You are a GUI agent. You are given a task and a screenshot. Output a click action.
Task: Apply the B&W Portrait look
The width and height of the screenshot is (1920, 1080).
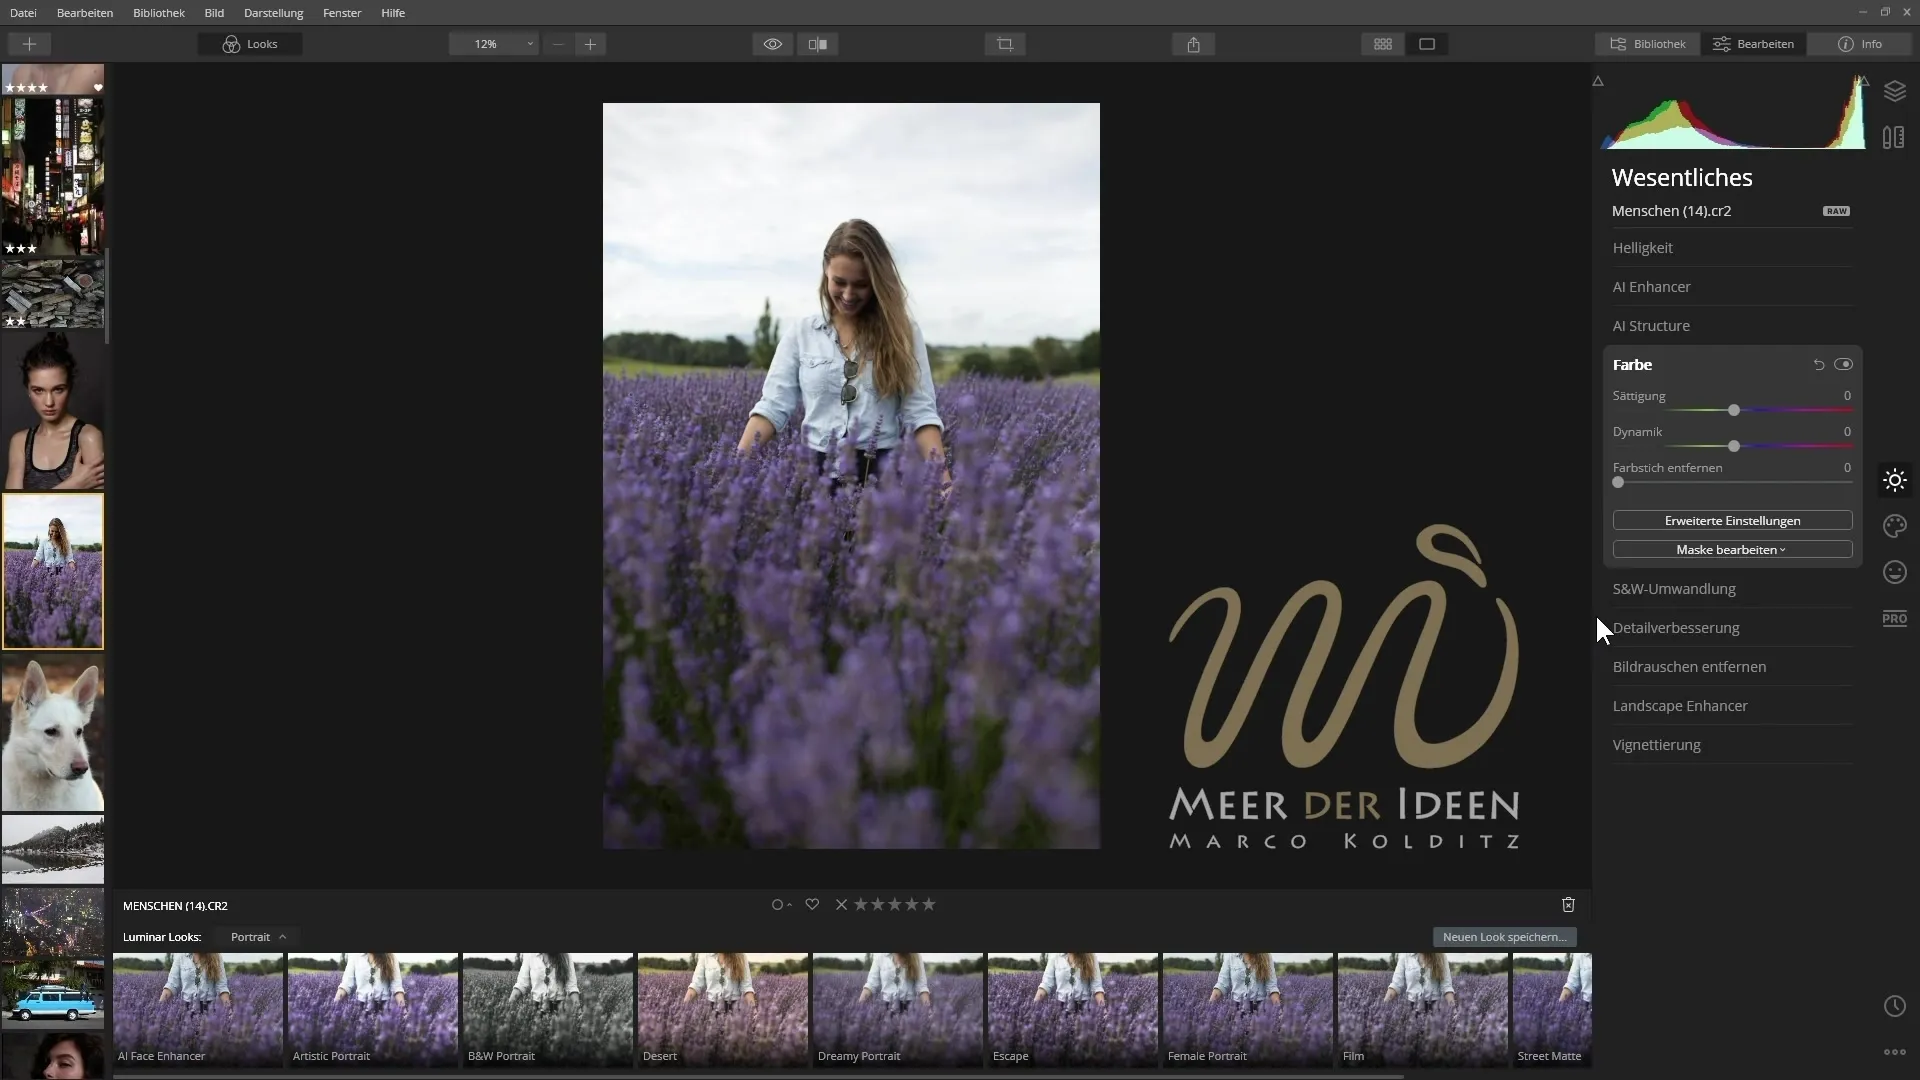pyautogui.click(x=548, y=1010)
